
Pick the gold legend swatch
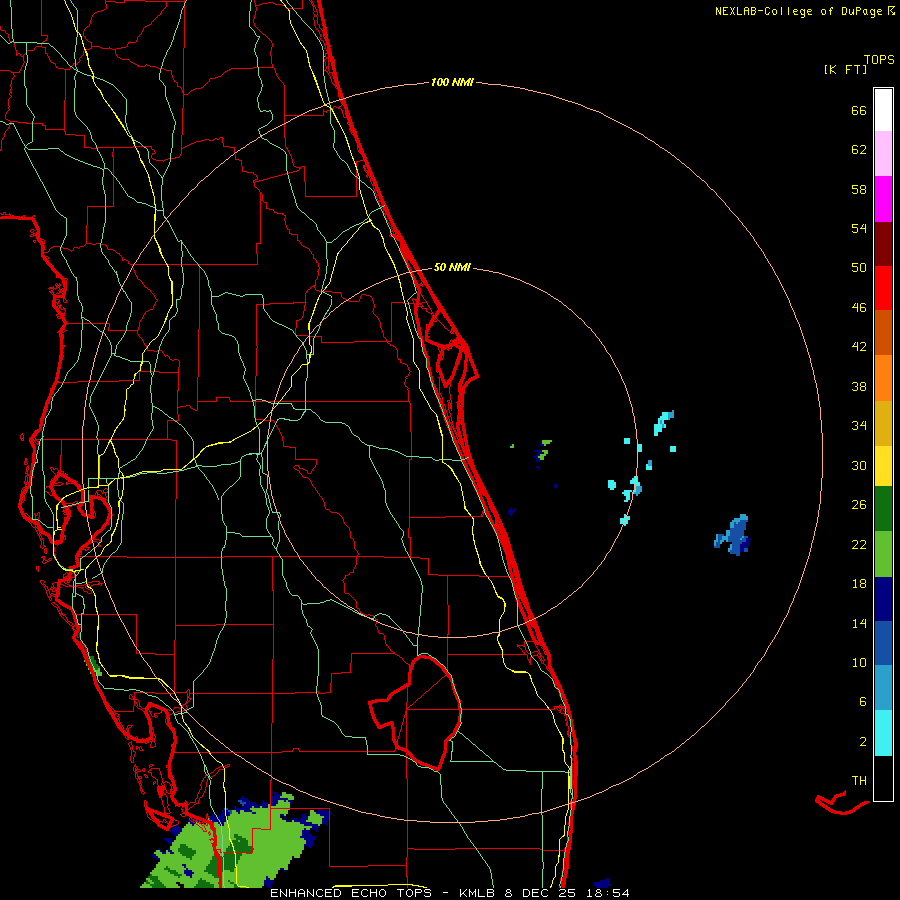[x=883, y=423]
